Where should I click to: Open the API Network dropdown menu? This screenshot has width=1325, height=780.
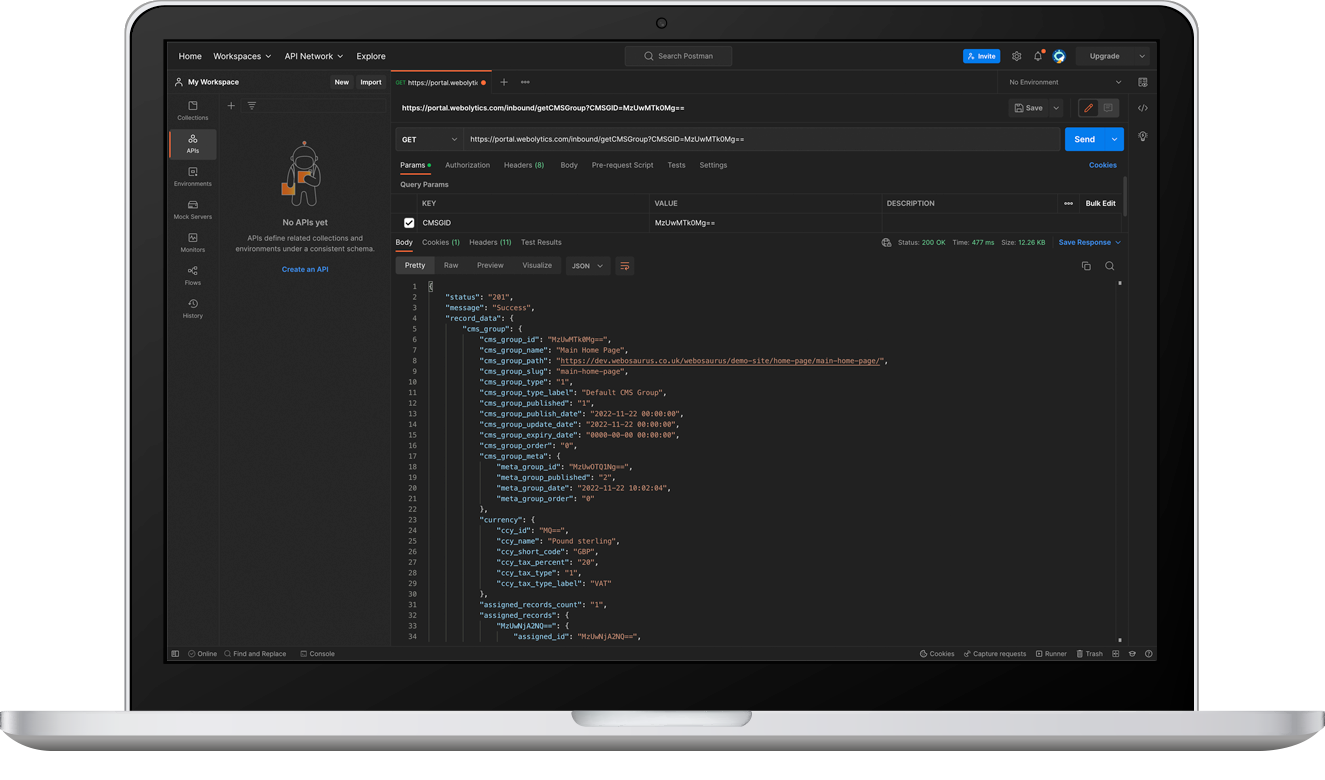[313, 56]
